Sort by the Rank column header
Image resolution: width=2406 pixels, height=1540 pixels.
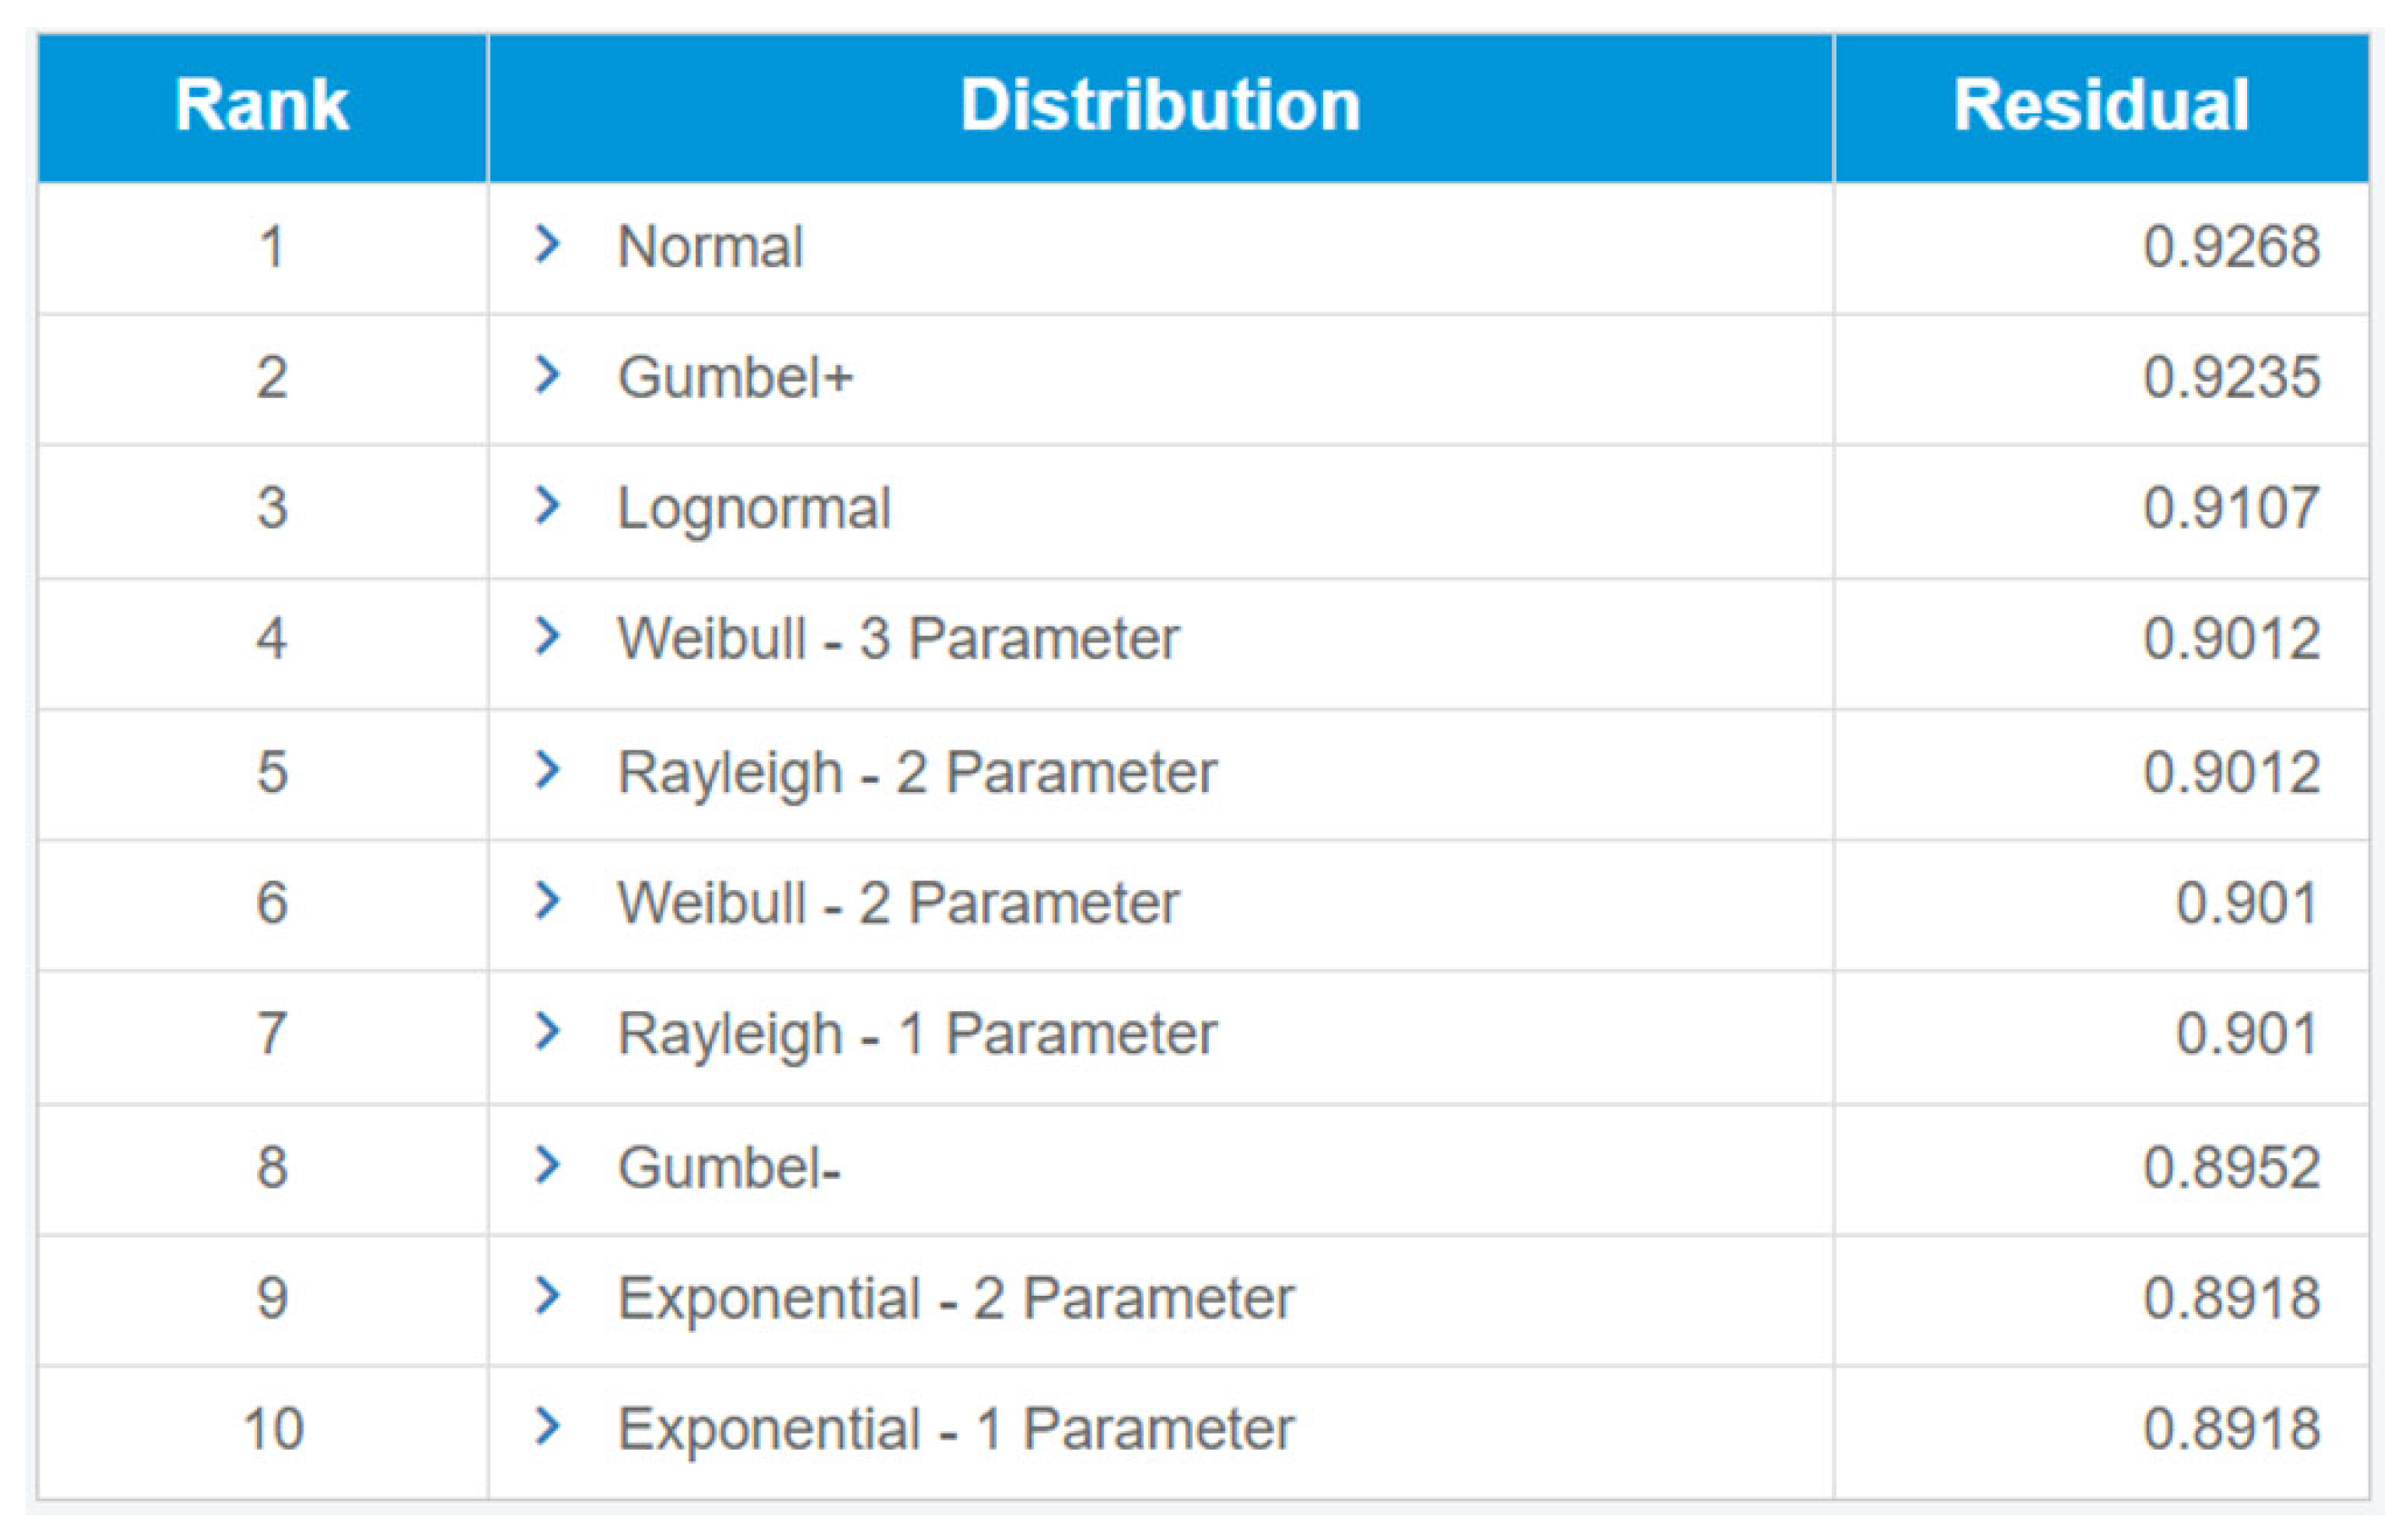click(262, 105)
